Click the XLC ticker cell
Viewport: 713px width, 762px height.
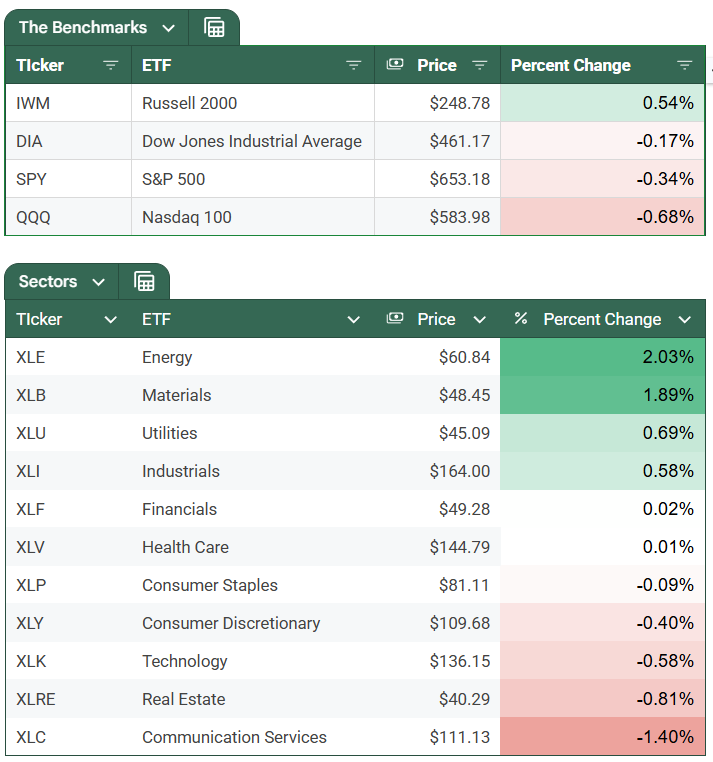click(x=32, y=737)
